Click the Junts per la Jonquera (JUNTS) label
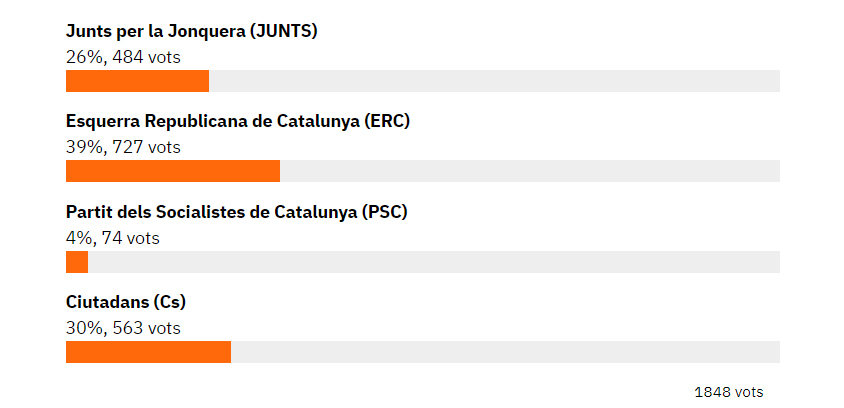 pyautogui.click(x=191, y=31)
